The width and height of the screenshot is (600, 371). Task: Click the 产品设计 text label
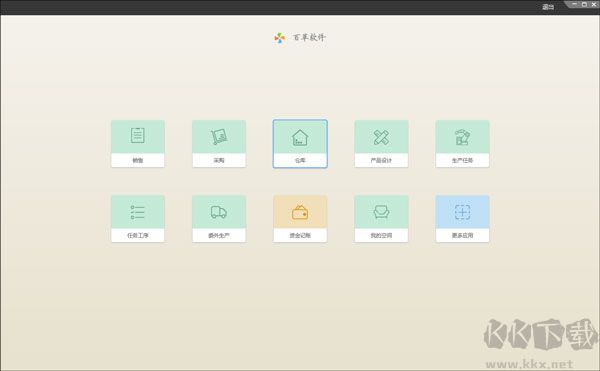[381, 160]
